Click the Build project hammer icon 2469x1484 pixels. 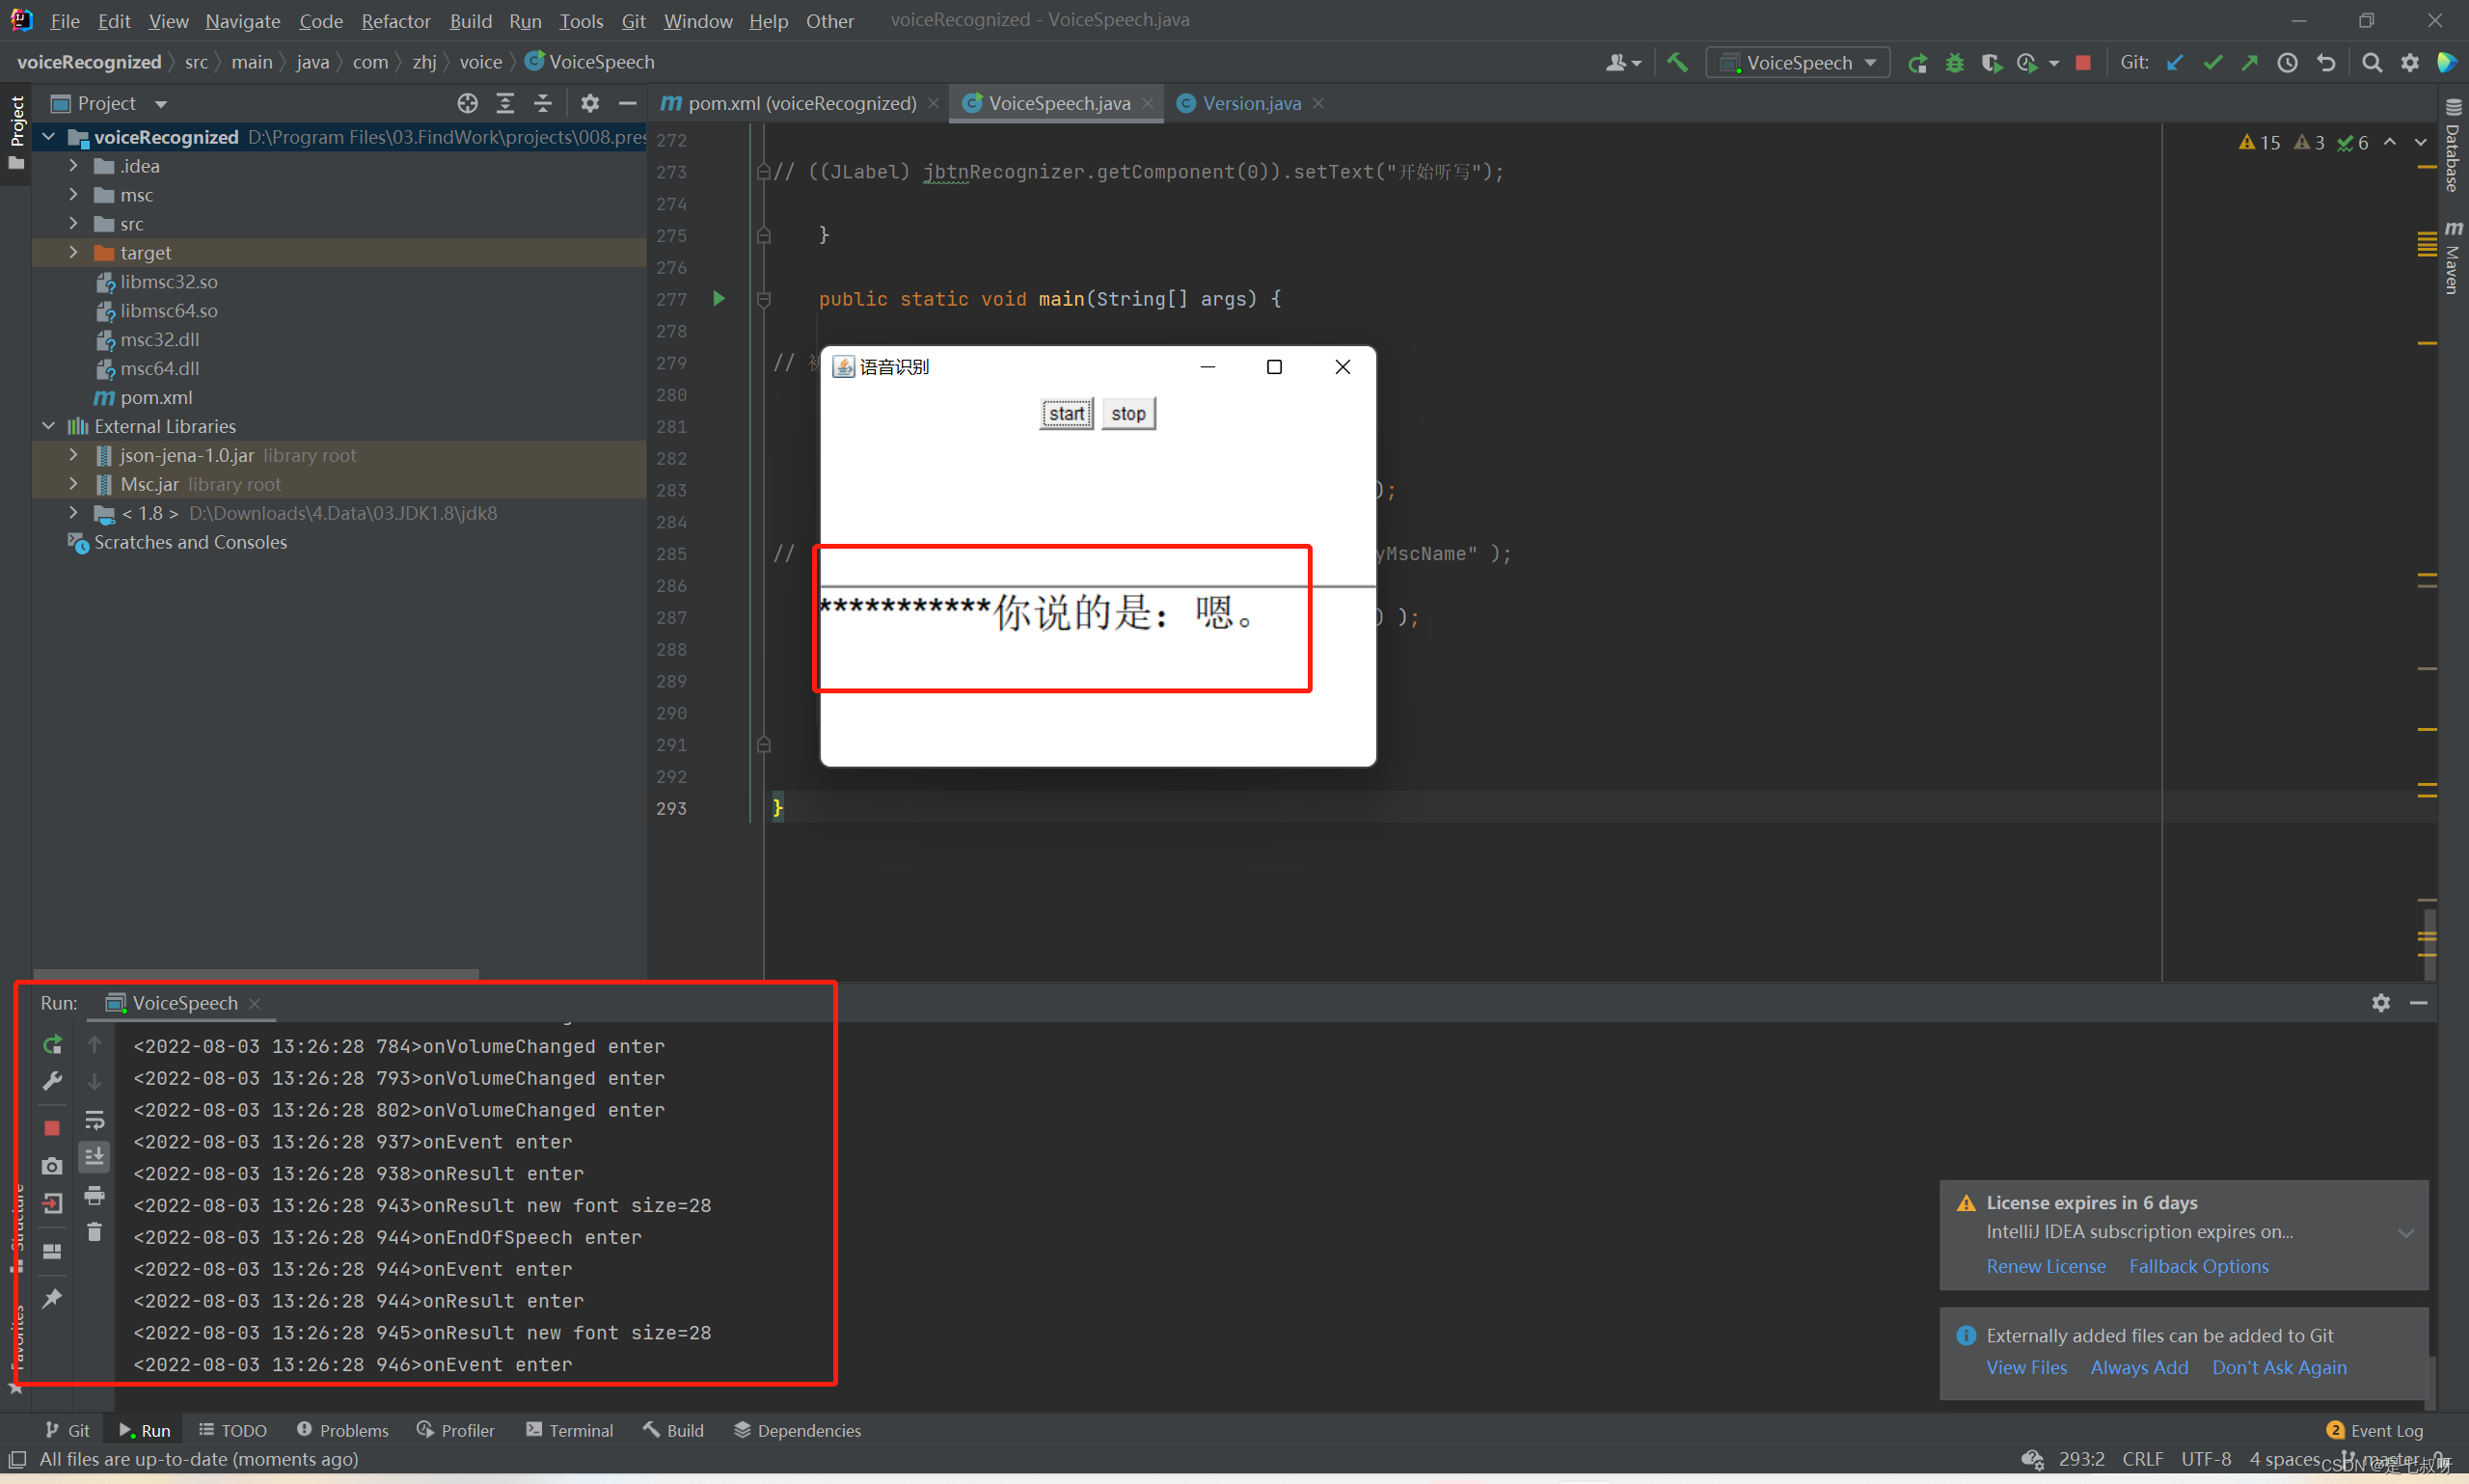pyautogui.click(x=1677, y=62)
